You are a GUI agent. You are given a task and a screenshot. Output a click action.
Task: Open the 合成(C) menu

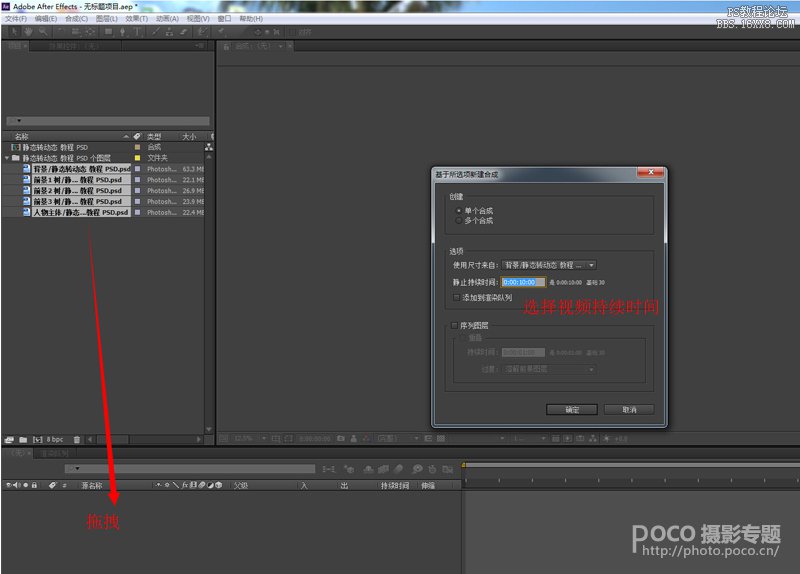(77, 19)
